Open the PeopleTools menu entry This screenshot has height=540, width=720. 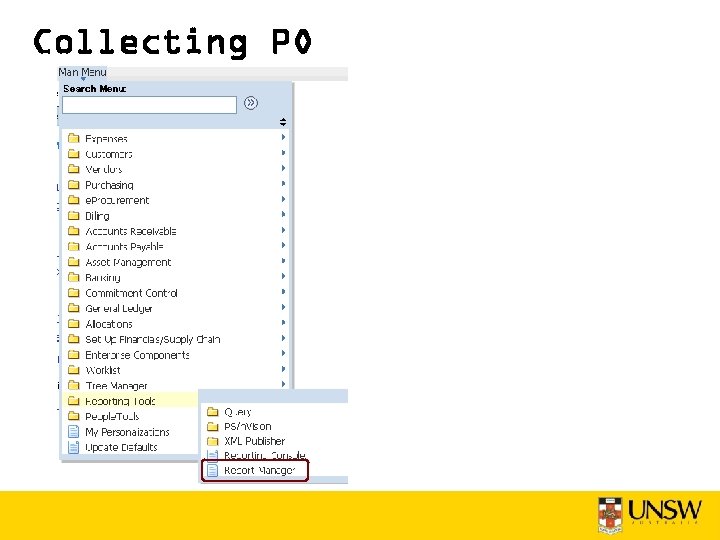tap(112, 416)
